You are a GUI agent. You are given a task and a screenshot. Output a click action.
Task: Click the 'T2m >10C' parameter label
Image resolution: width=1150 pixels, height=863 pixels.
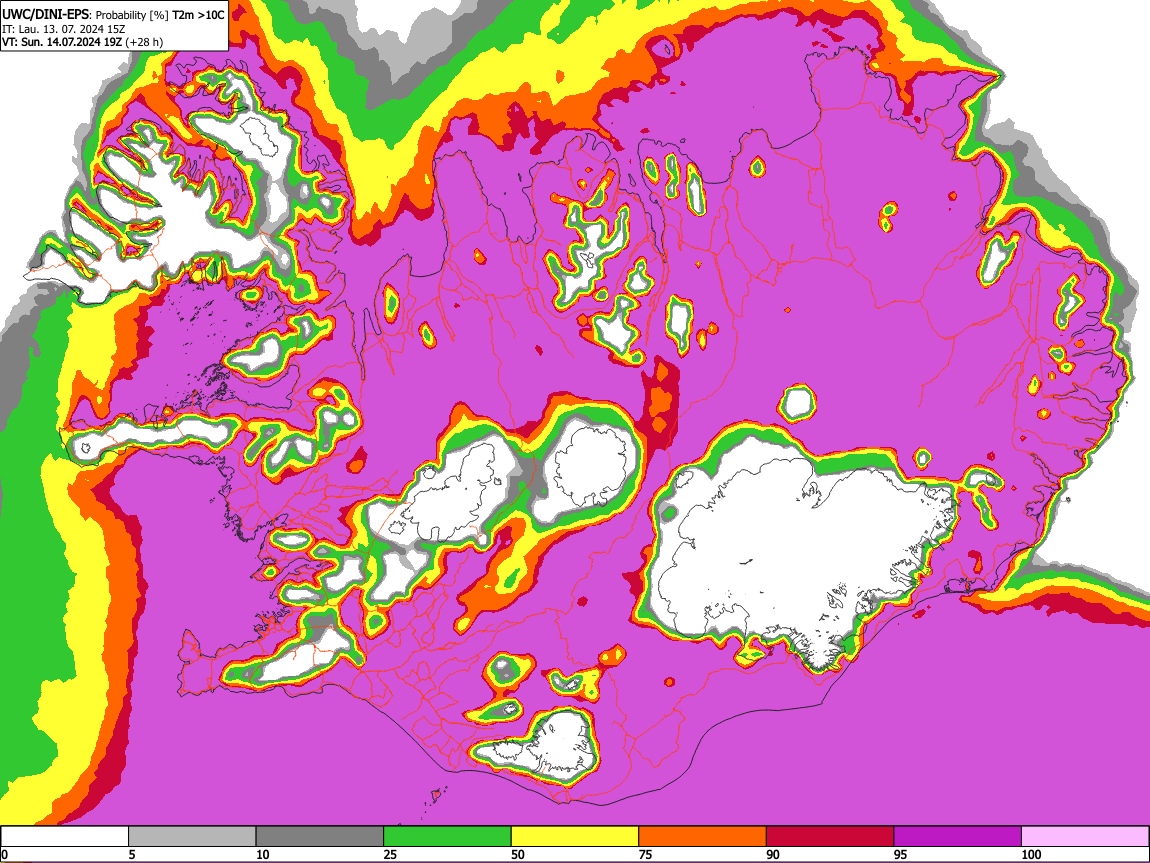(198, 15)
